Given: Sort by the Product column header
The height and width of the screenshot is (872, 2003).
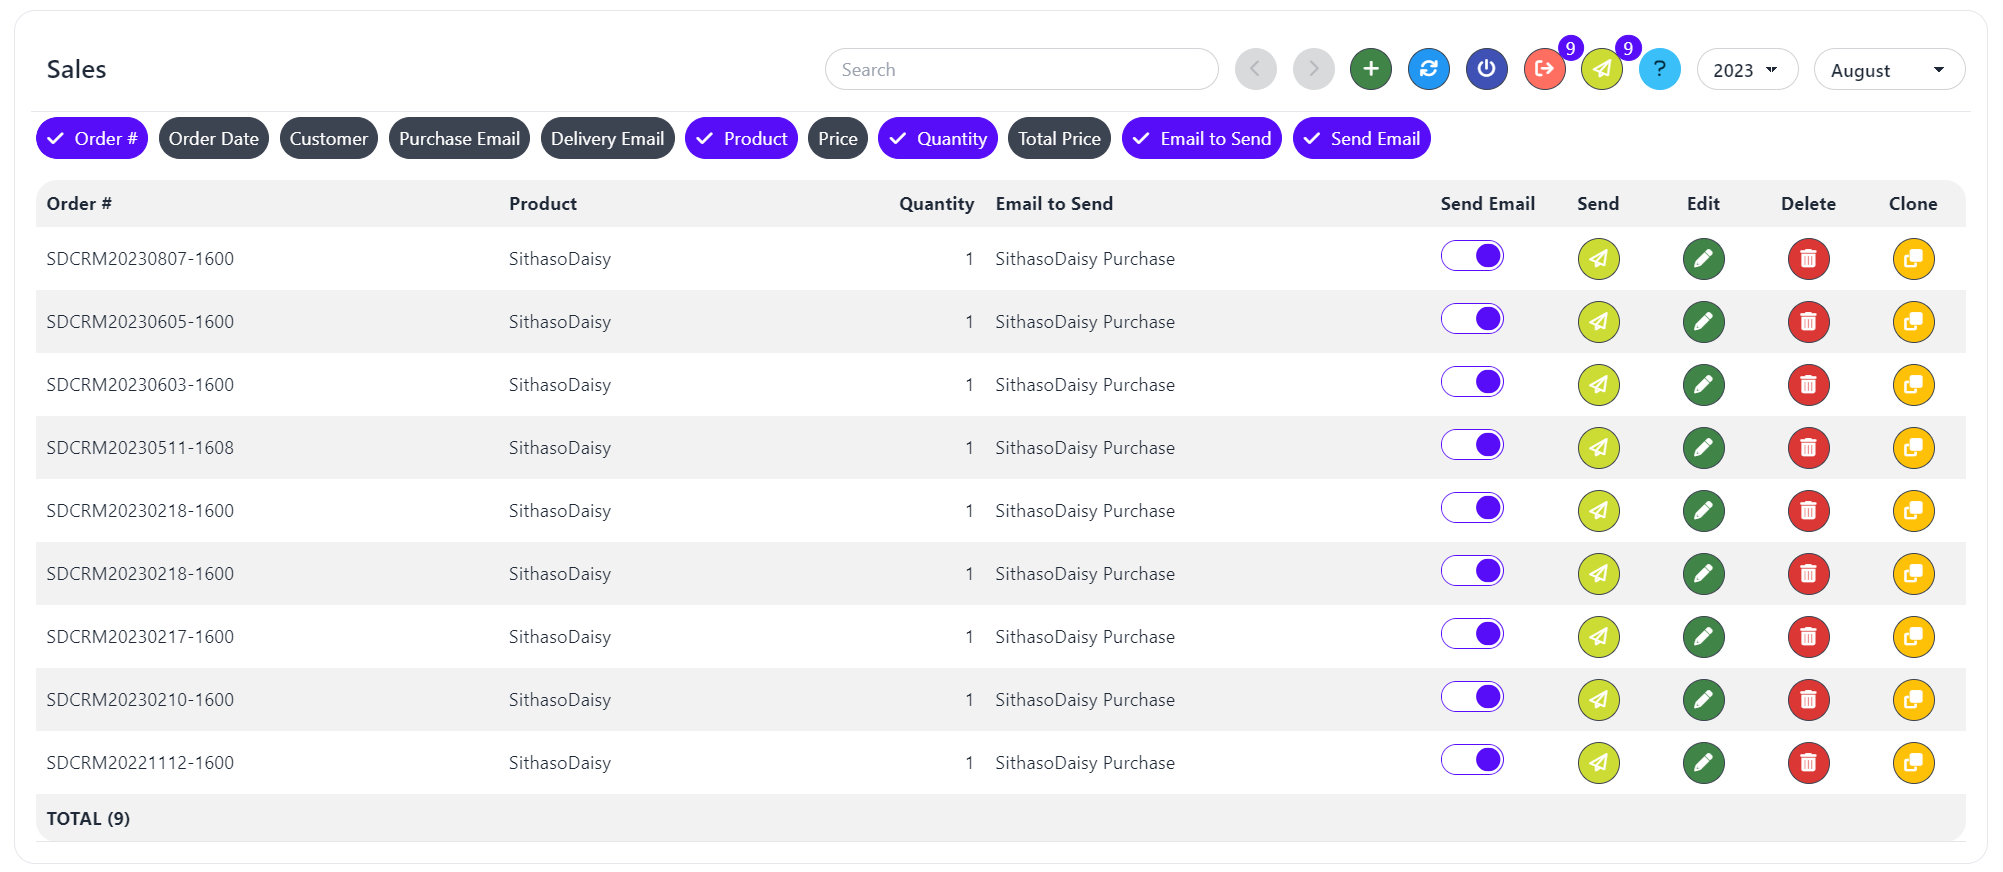Looking at the screenshot, I should [x=543, y=204].
